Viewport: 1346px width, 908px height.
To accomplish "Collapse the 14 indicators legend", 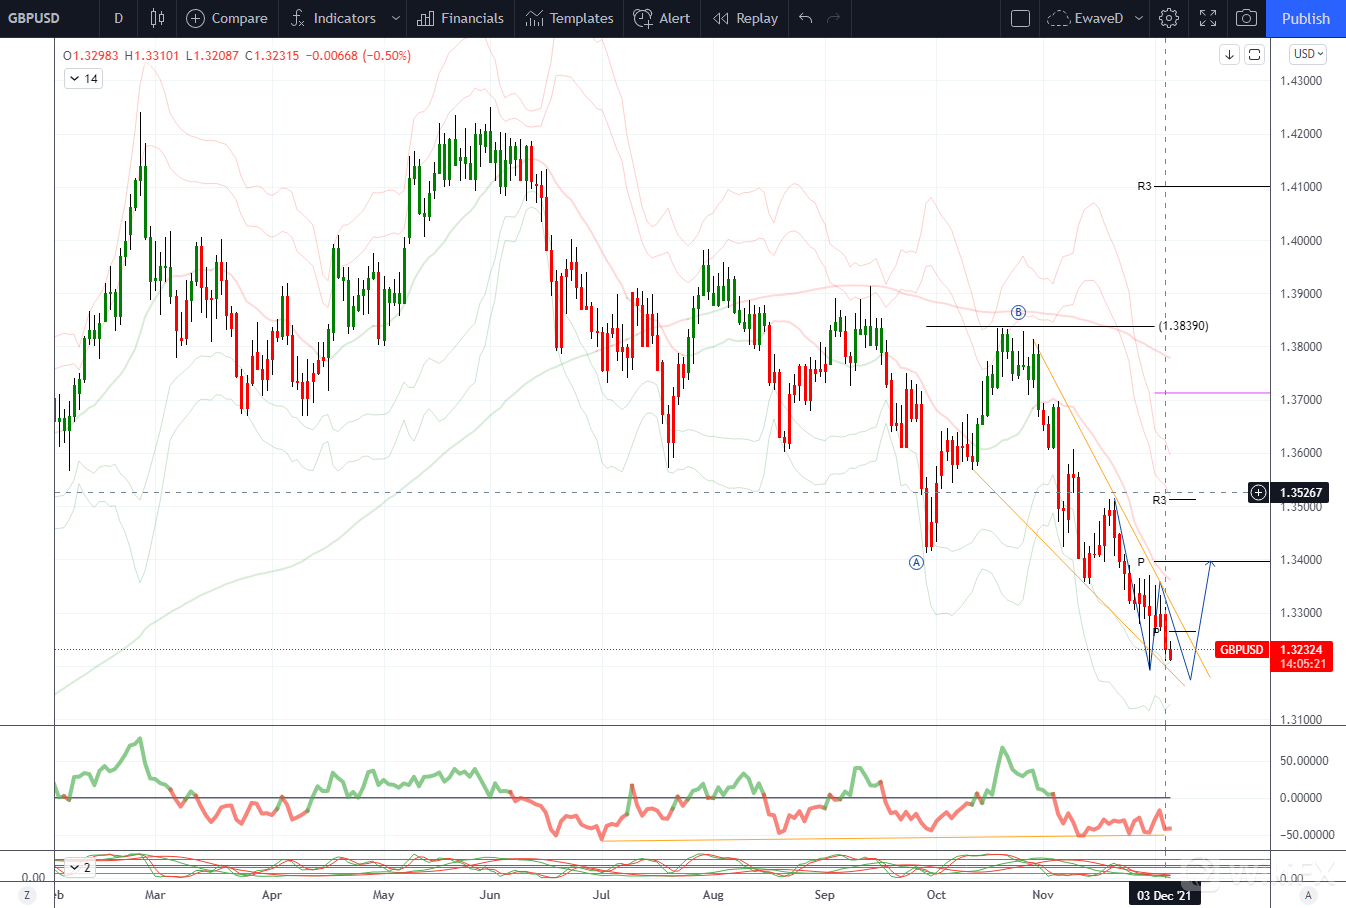I will point(75,79).
